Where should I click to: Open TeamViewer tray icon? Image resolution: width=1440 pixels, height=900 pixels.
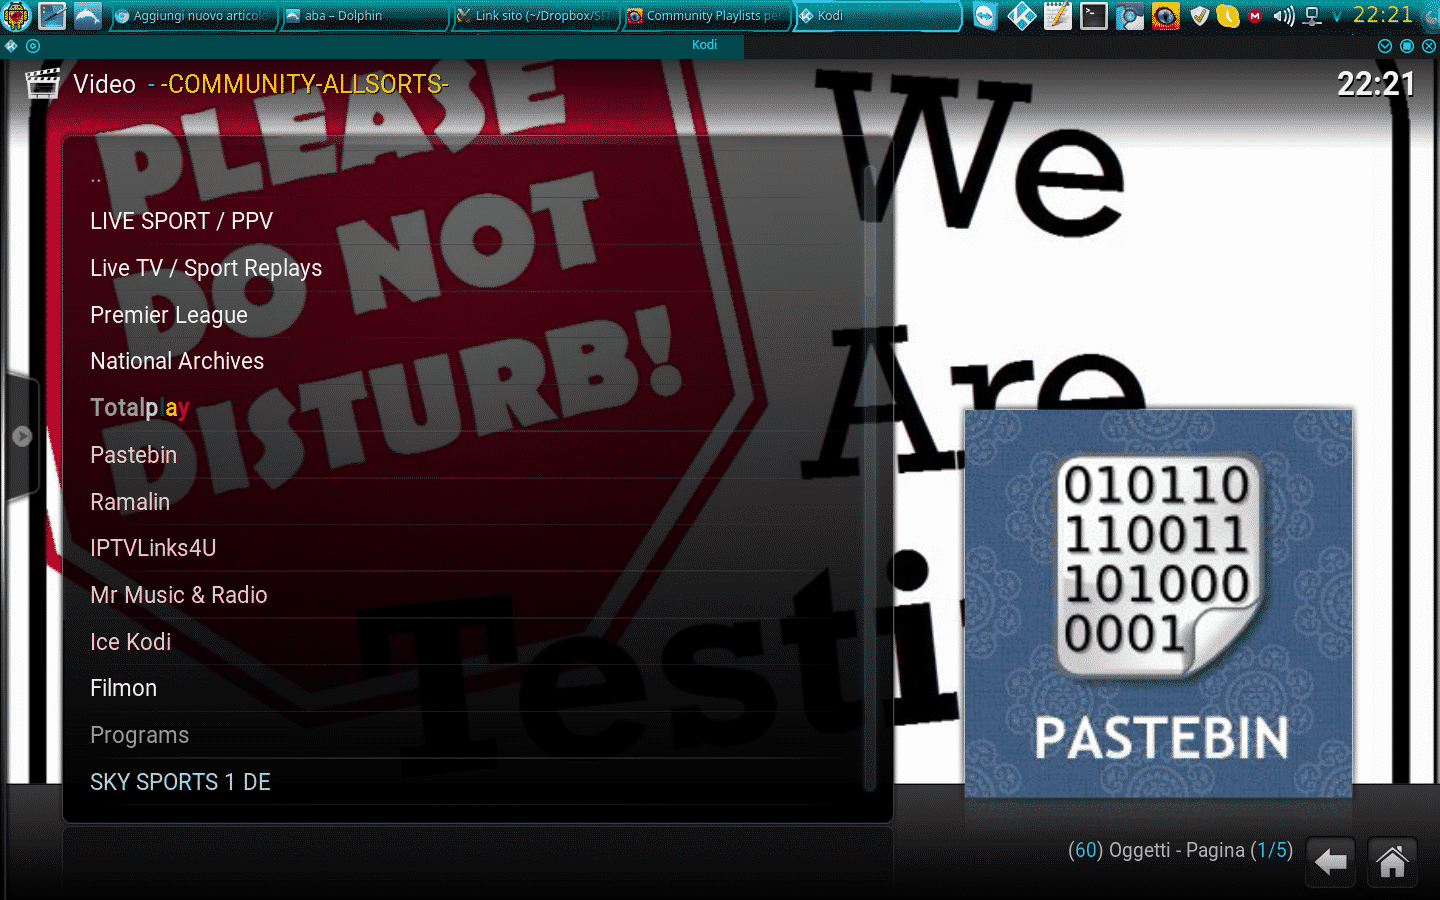[986, 16]
